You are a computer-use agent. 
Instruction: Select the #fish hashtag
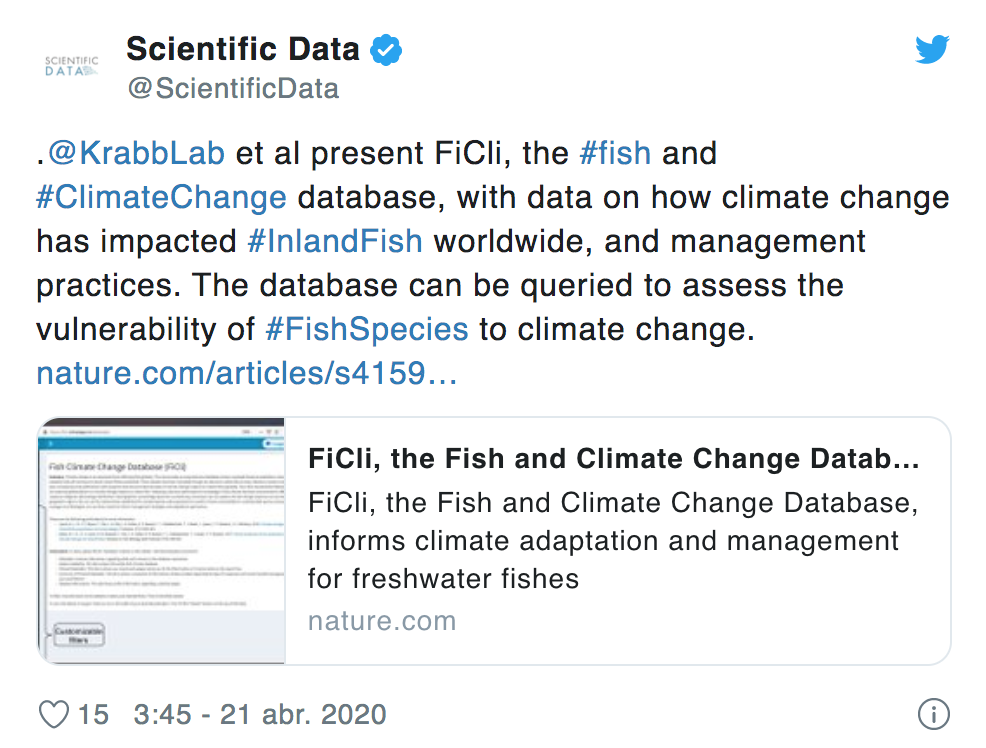[x=615, y=153]
